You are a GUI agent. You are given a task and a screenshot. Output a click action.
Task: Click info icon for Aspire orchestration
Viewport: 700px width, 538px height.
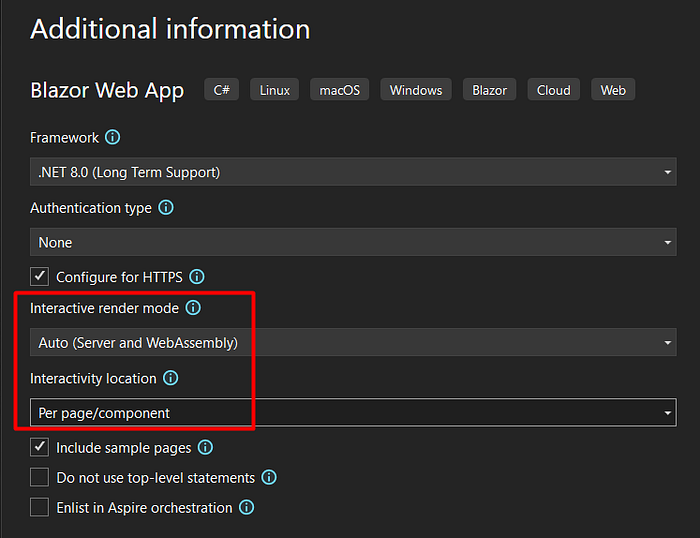[x=246, y=507]
